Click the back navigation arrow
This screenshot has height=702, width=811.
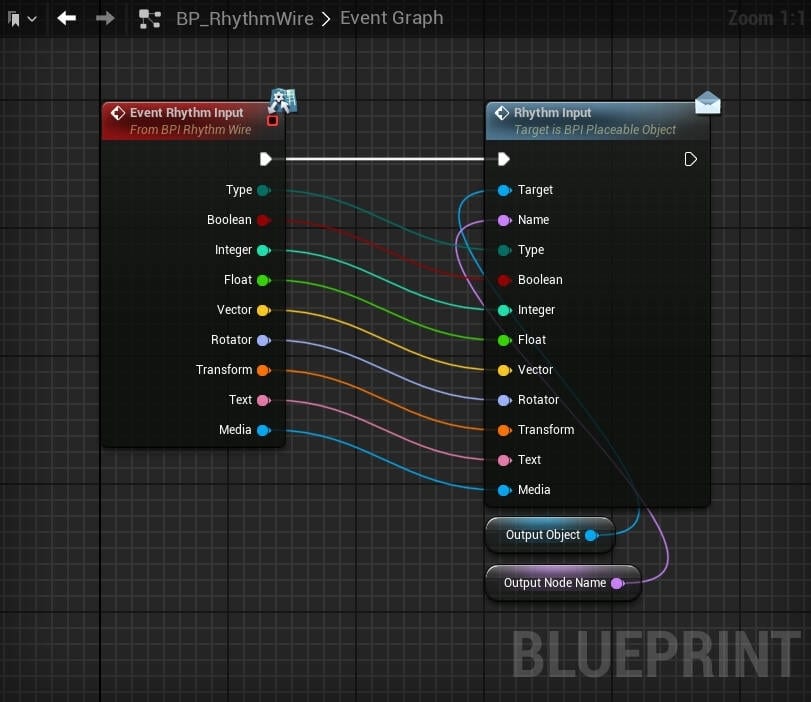[x=66, y=18]
